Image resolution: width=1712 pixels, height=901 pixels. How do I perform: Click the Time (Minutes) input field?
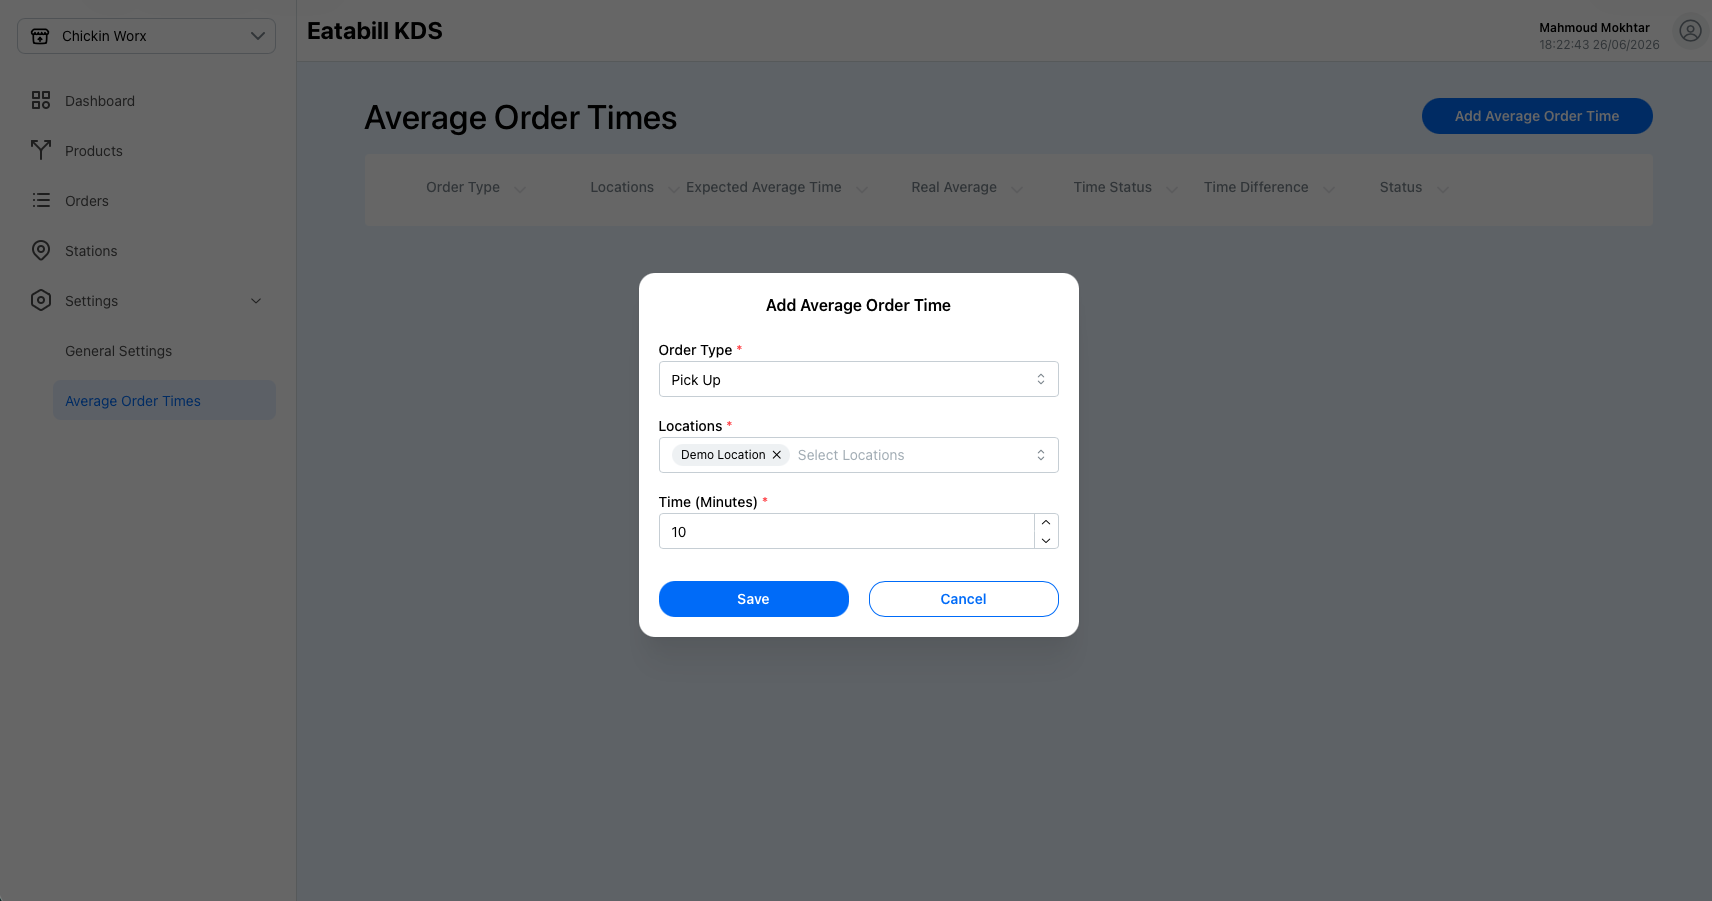pyautogui.click(x=846, y=531)
